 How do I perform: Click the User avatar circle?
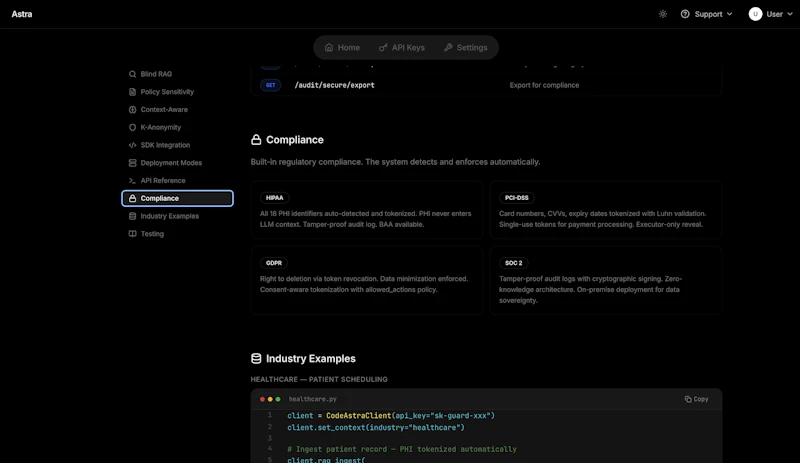pos(755,14)
